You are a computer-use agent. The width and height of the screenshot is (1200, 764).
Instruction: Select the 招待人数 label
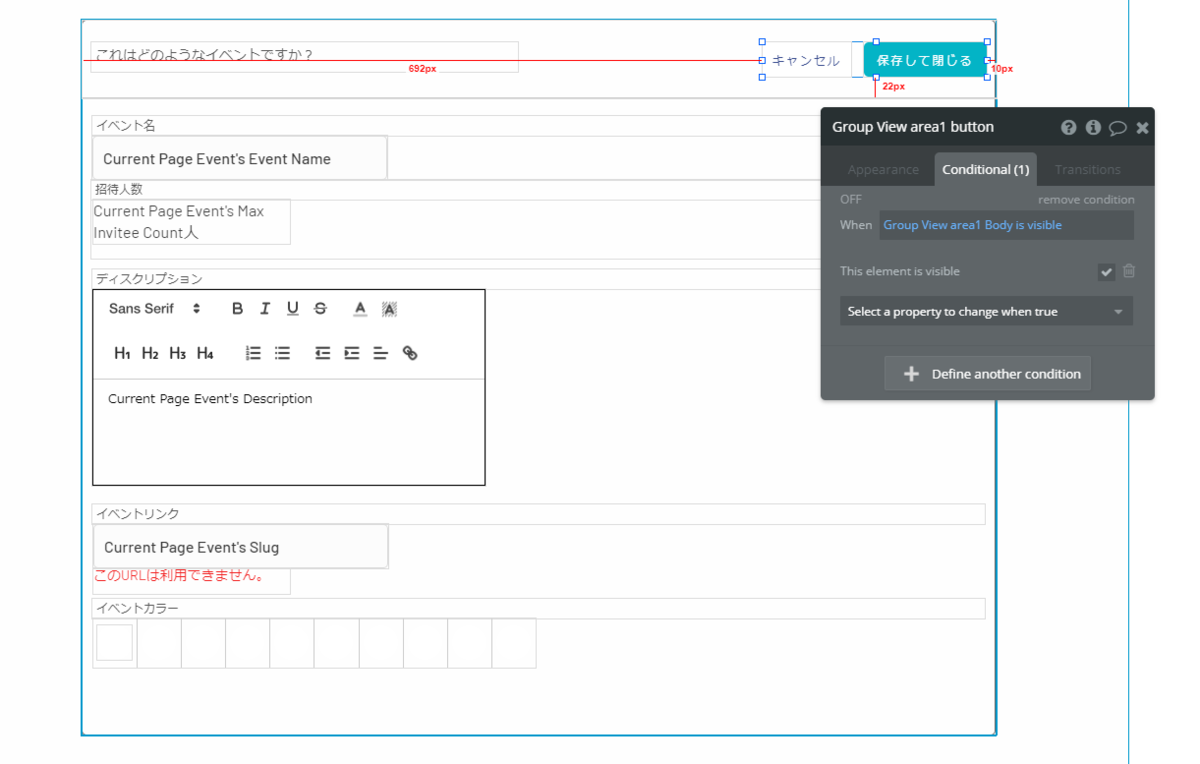pyautogui.click(x=121, y=189)
